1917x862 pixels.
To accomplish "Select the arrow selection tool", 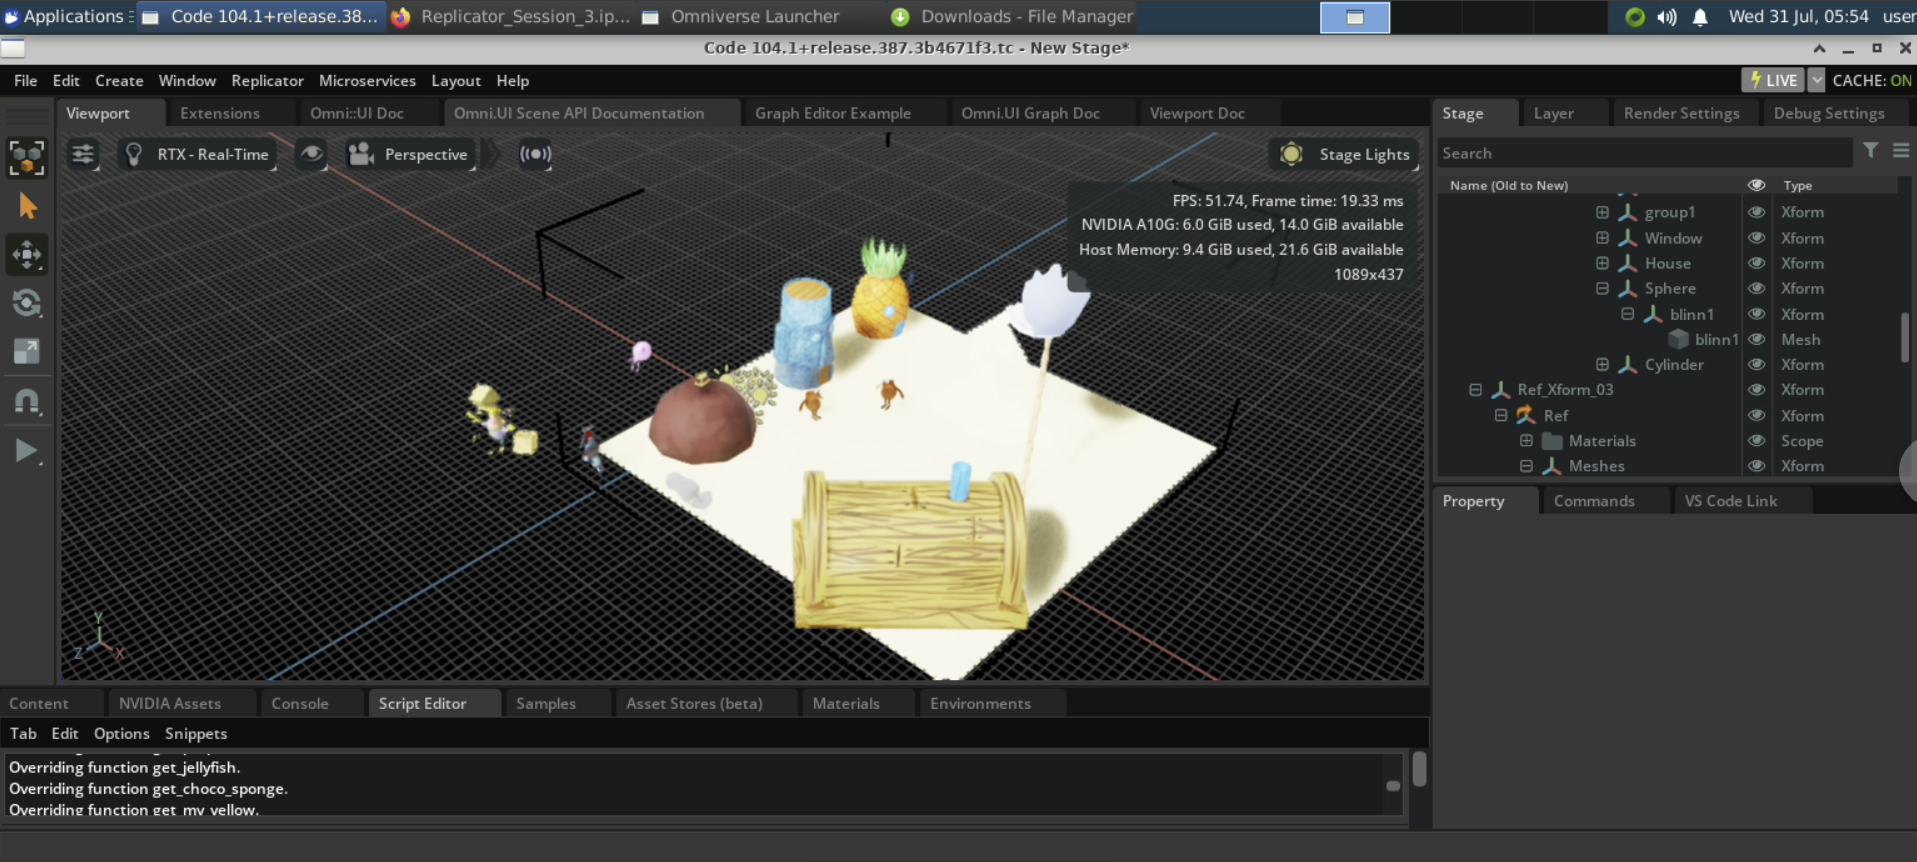I will 27,206.
